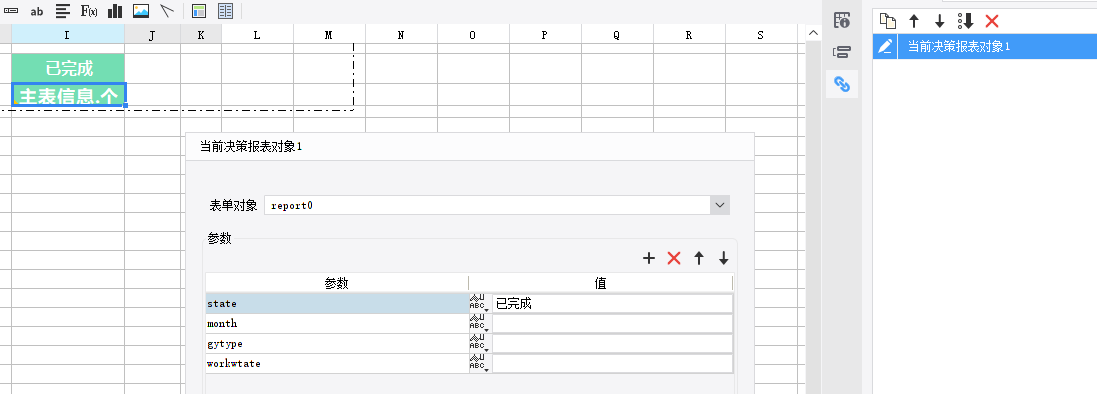The image size is (1097, 394).
Task: Open the conditional attributes panel icon
Action: point(842,52)
